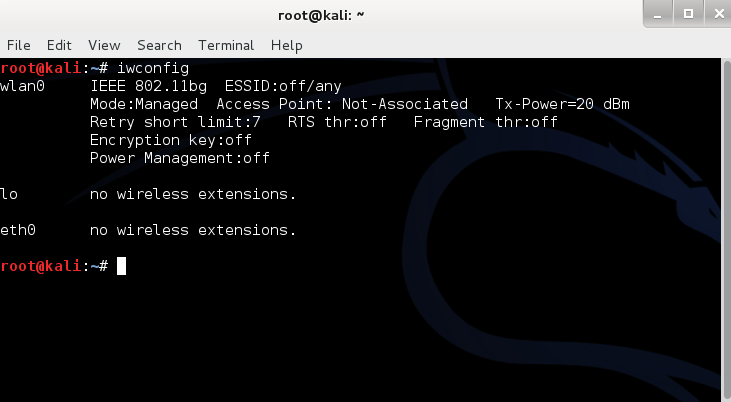
Task: Open the Help menu
Action: [x=287, y=46]
